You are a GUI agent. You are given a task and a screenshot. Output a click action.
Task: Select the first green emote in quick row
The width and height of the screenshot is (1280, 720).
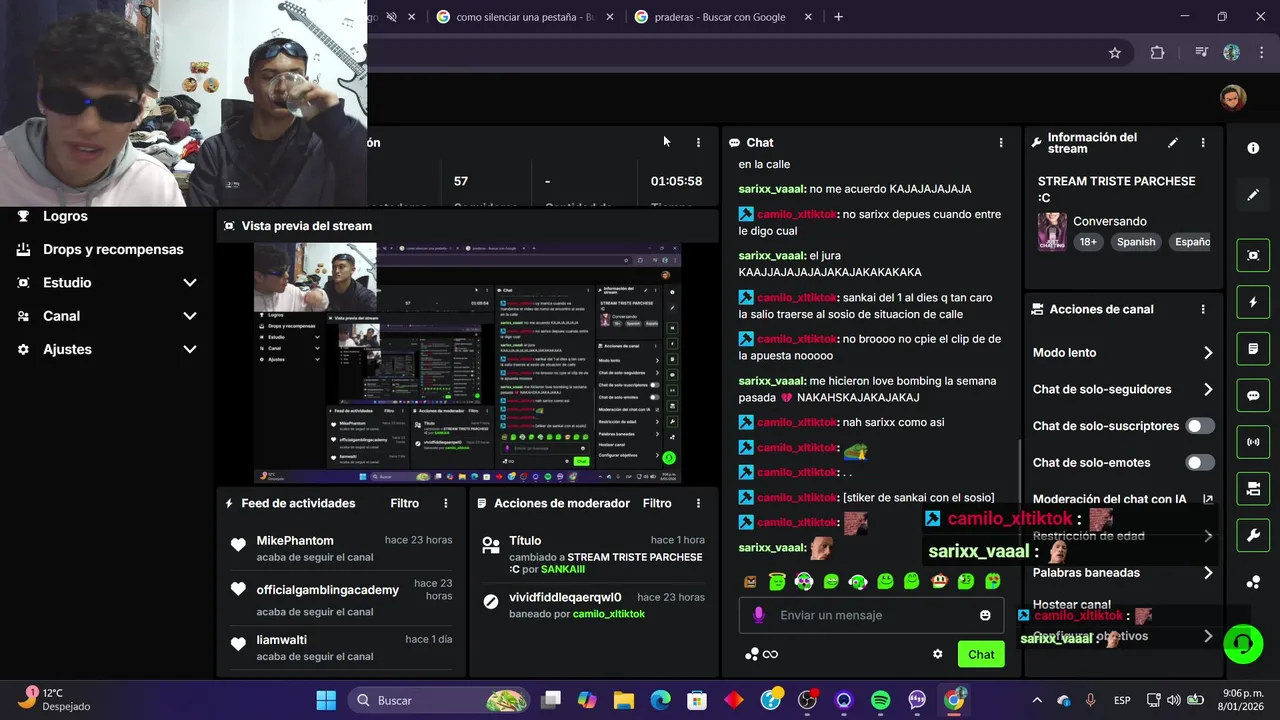[778, 581]
